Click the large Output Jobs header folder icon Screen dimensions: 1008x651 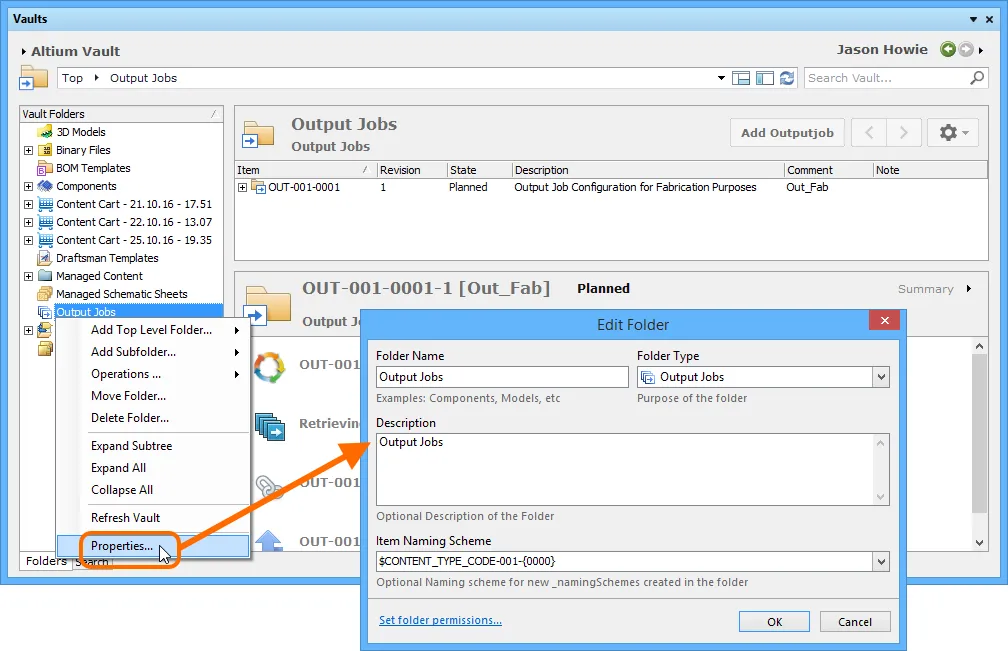click(258, 134)
